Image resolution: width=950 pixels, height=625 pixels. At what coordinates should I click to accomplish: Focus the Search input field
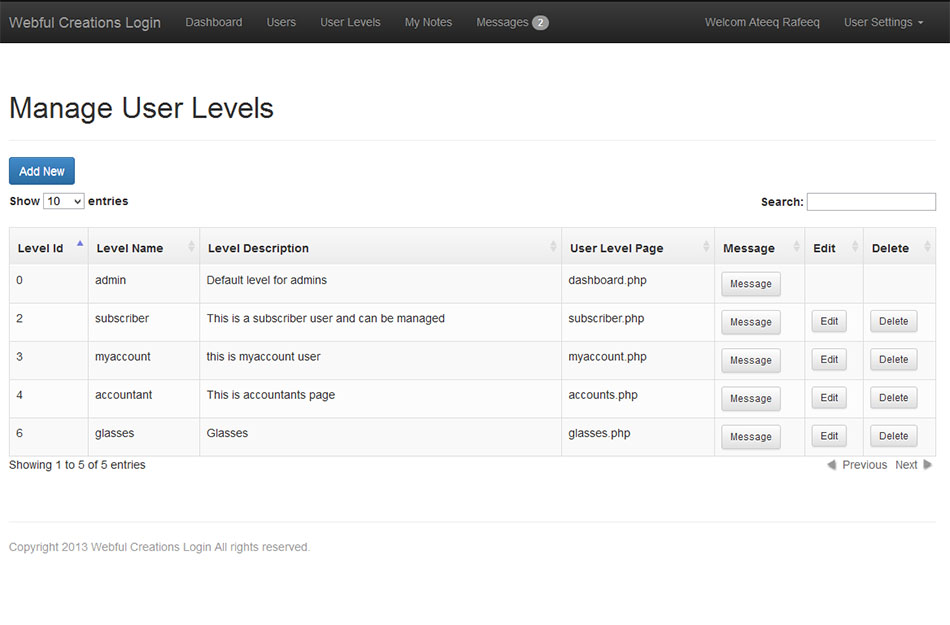[871, 202]
